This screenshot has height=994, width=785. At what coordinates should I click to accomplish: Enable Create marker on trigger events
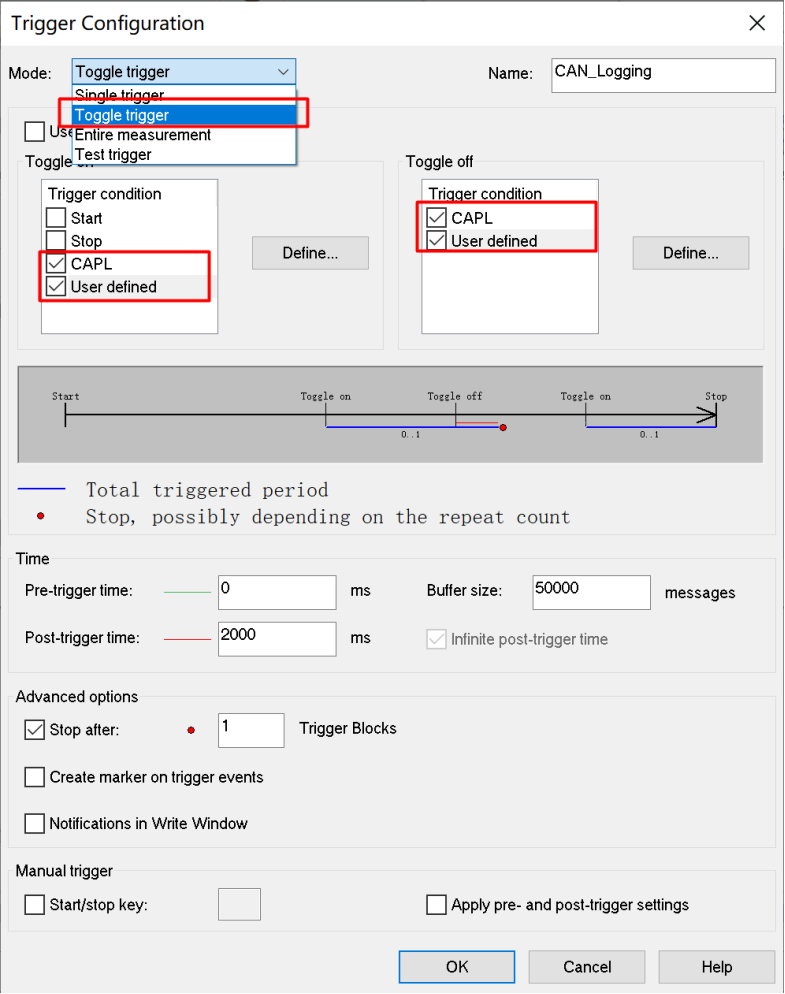pos(34,777)
